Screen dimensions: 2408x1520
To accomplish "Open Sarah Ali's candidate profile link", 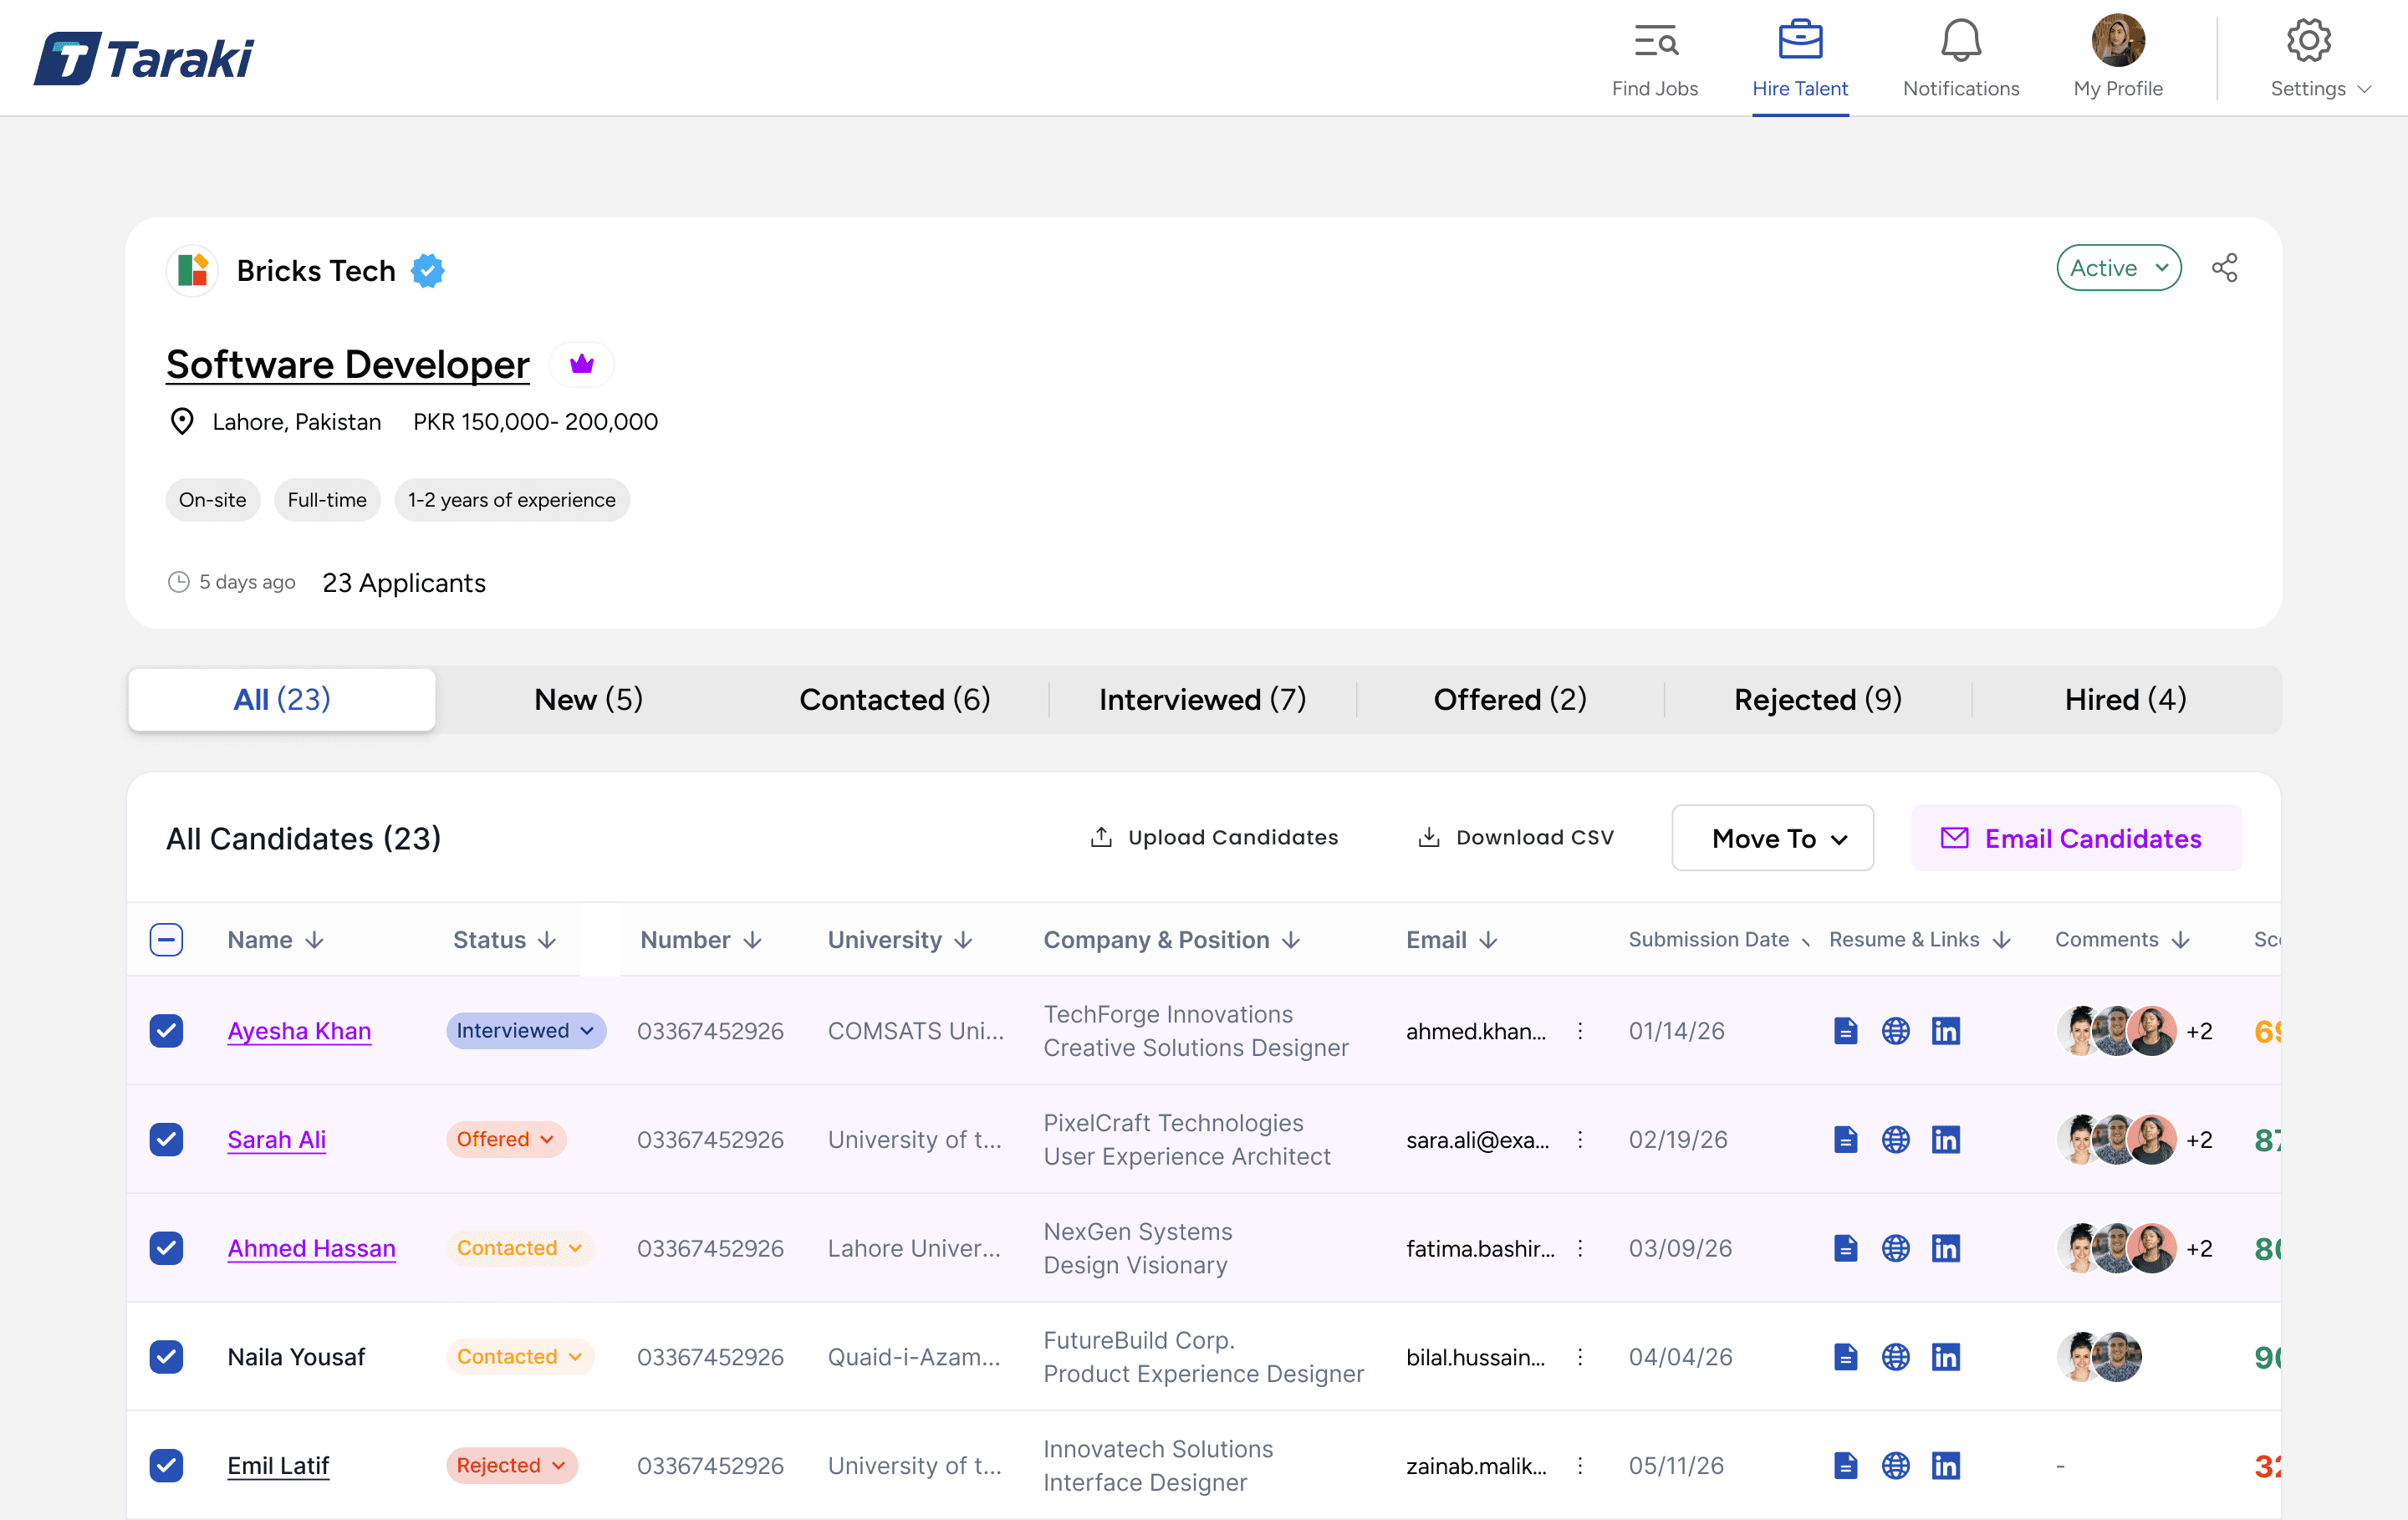I will pyautogui.click(x=276, y=1139).
